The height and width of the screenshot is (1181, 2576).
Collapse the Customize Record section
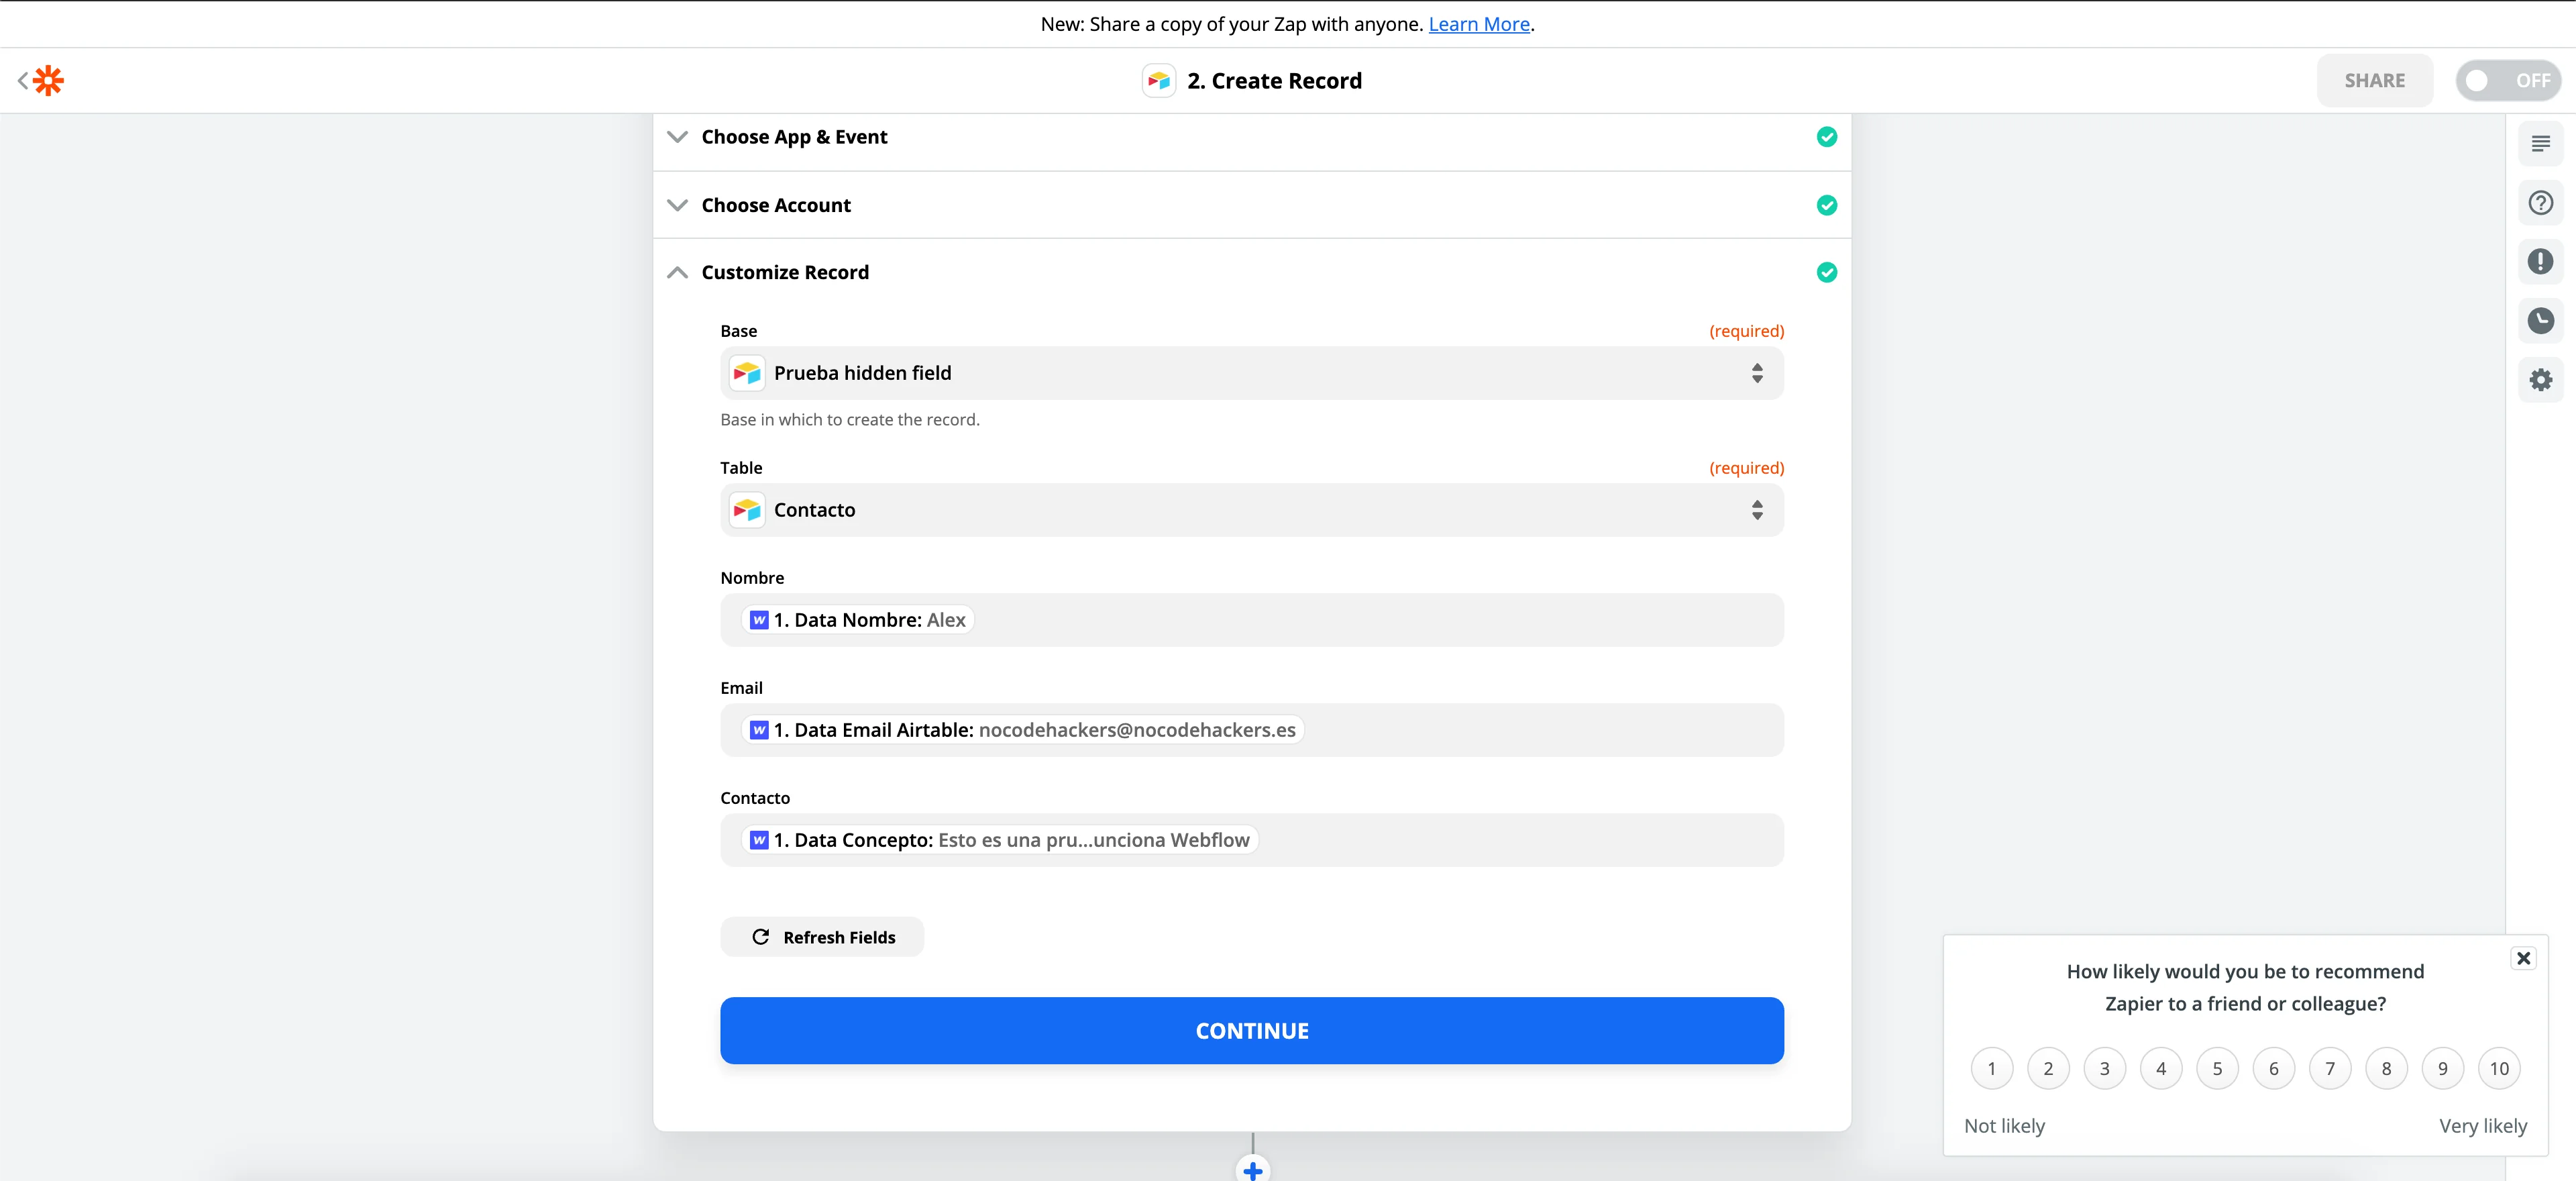click(677, 272)
